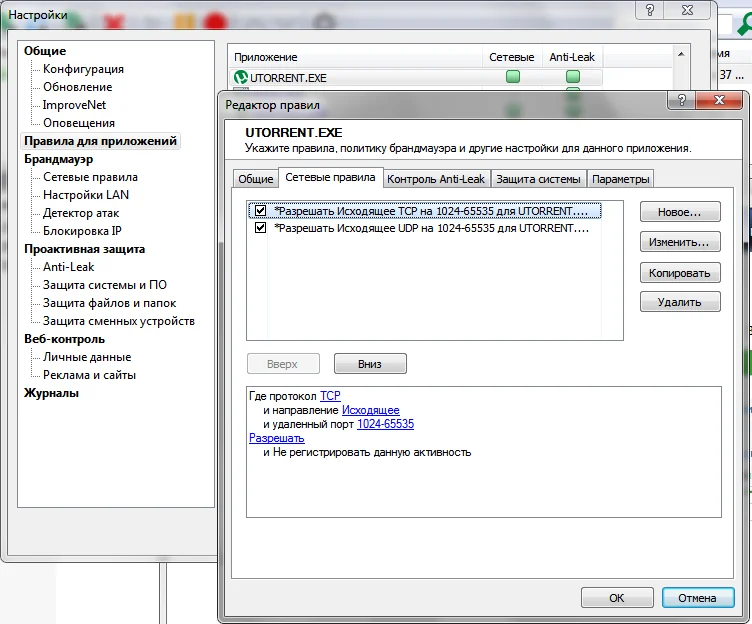This screenshot has height=624, width=752.
Task: Select rule Разрешать Исходящее UDP на 1024-65535
Action: (425, 228)
